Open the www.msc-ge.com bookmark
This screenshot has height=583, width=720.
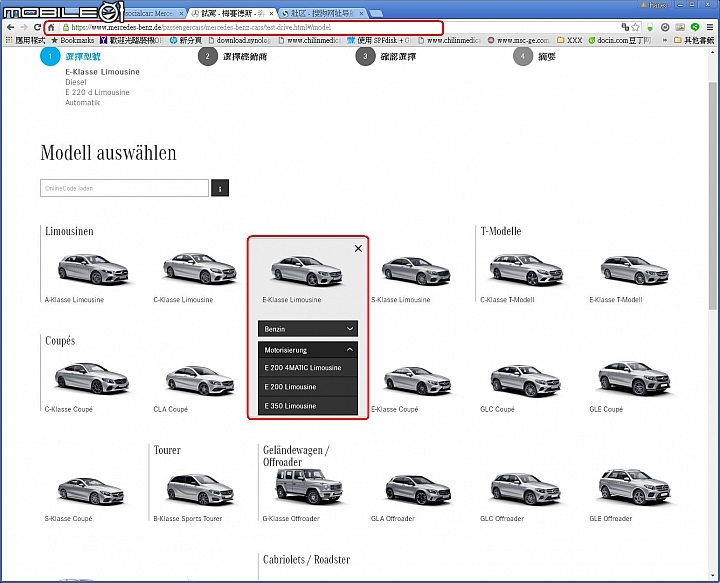(519, 40)
